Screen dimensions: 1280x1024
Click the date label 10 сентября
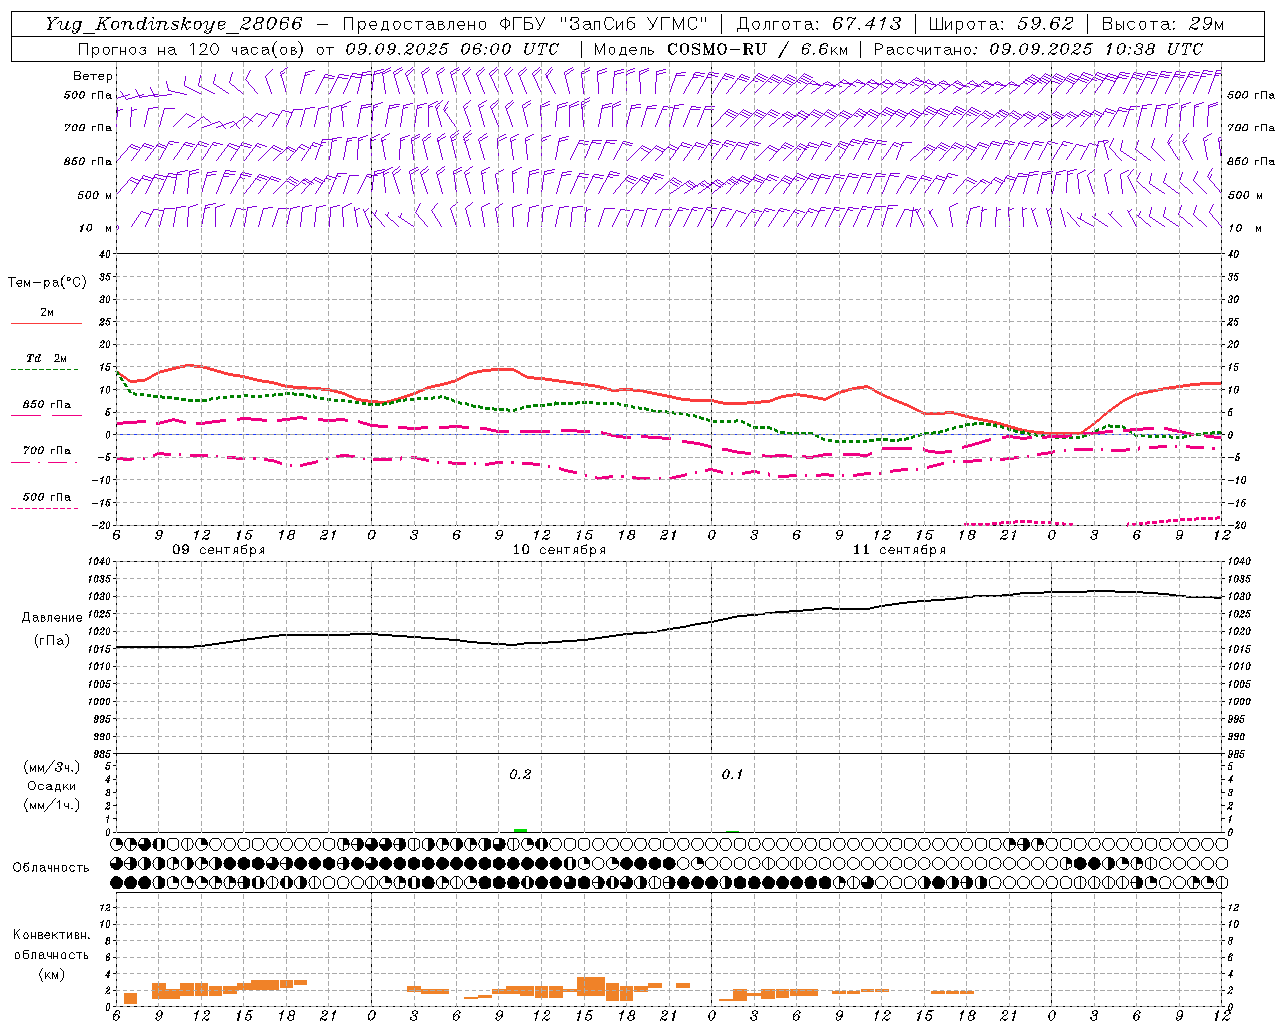point(559,550)
